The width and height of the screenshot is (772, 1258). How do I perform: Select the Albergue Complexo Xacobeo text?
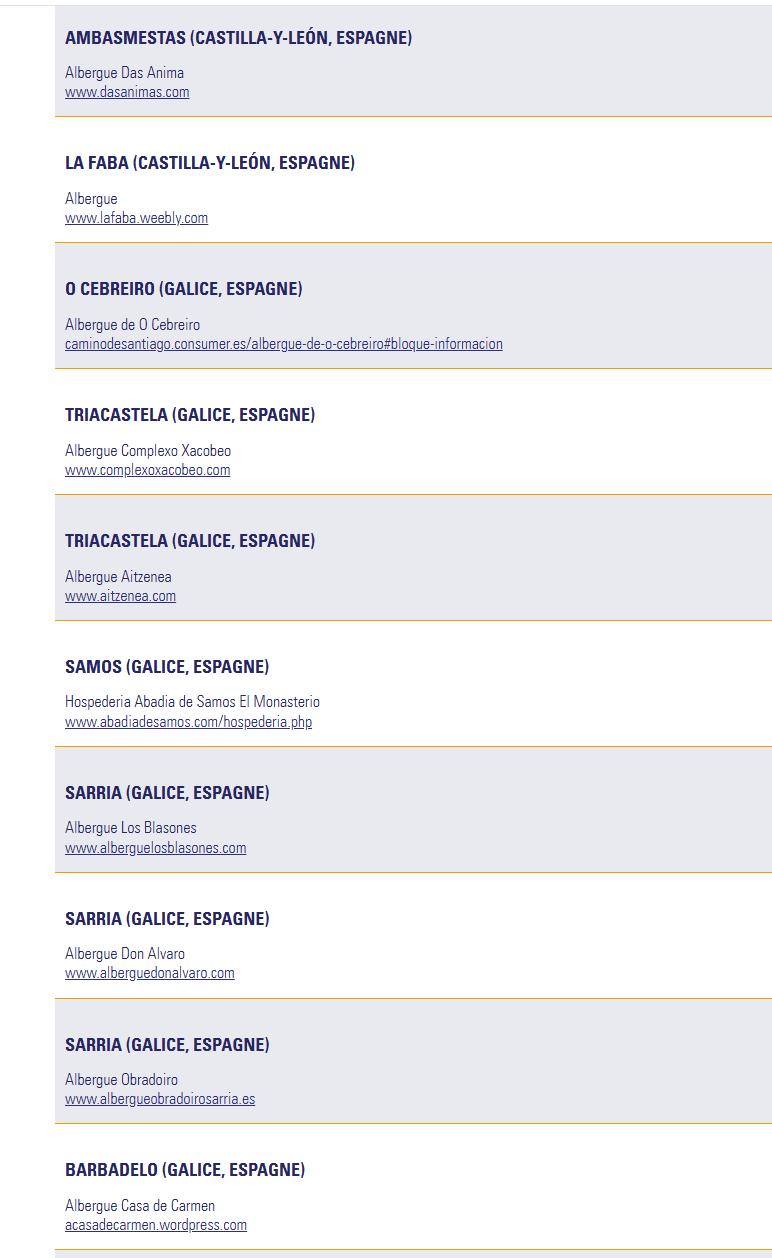coord(148,451)
